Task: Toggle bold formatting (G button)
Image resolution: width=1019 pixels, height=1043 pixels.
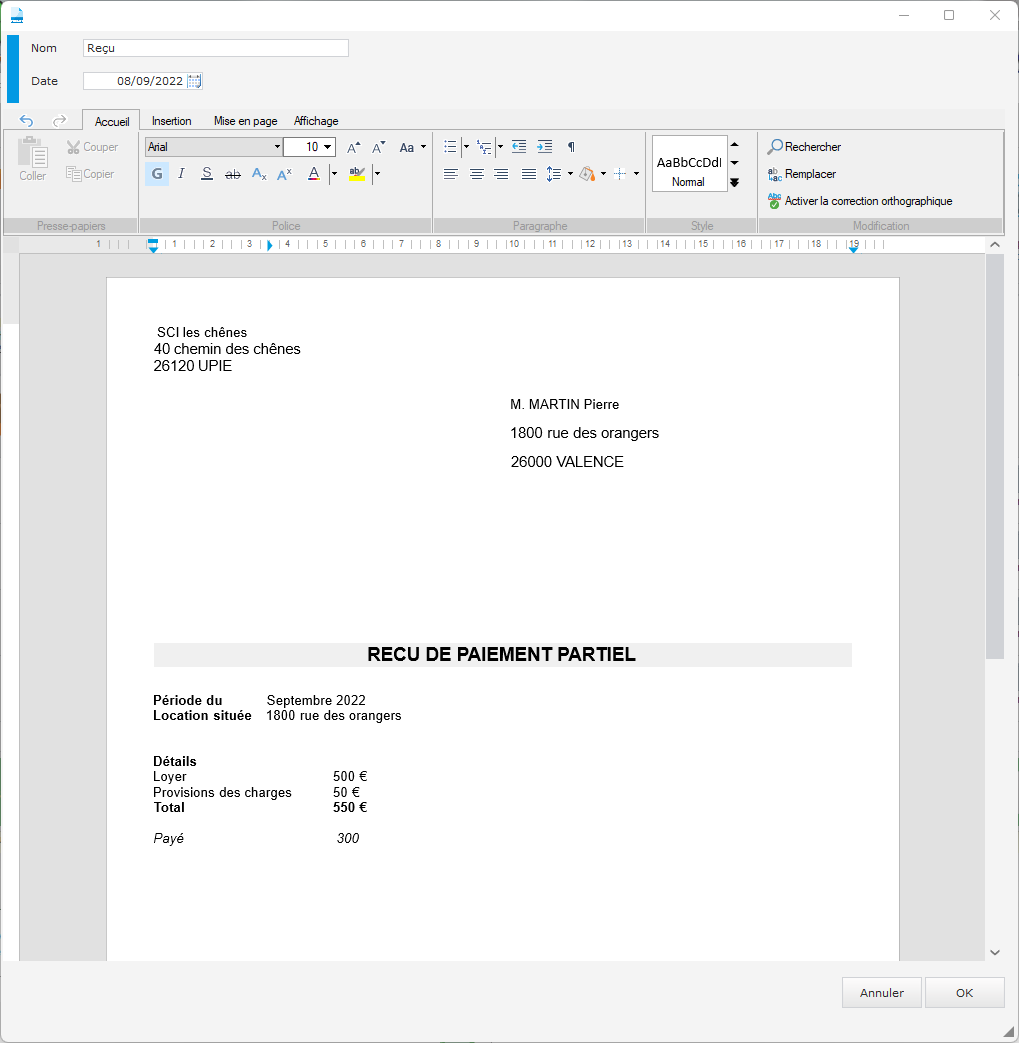Action: 157,174
